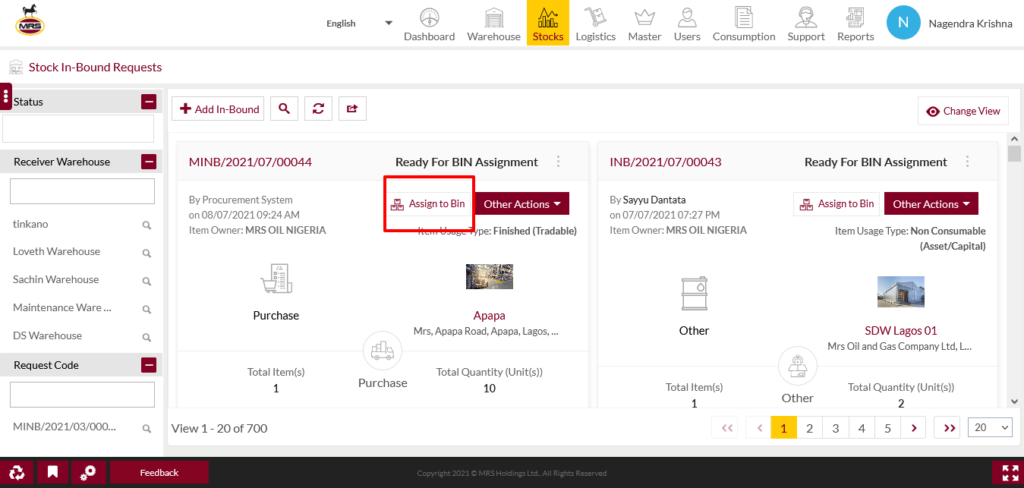Open Other Actions dropdown for MINB/2021/07/00044
Screen dimensions: 1024x488
522,204
